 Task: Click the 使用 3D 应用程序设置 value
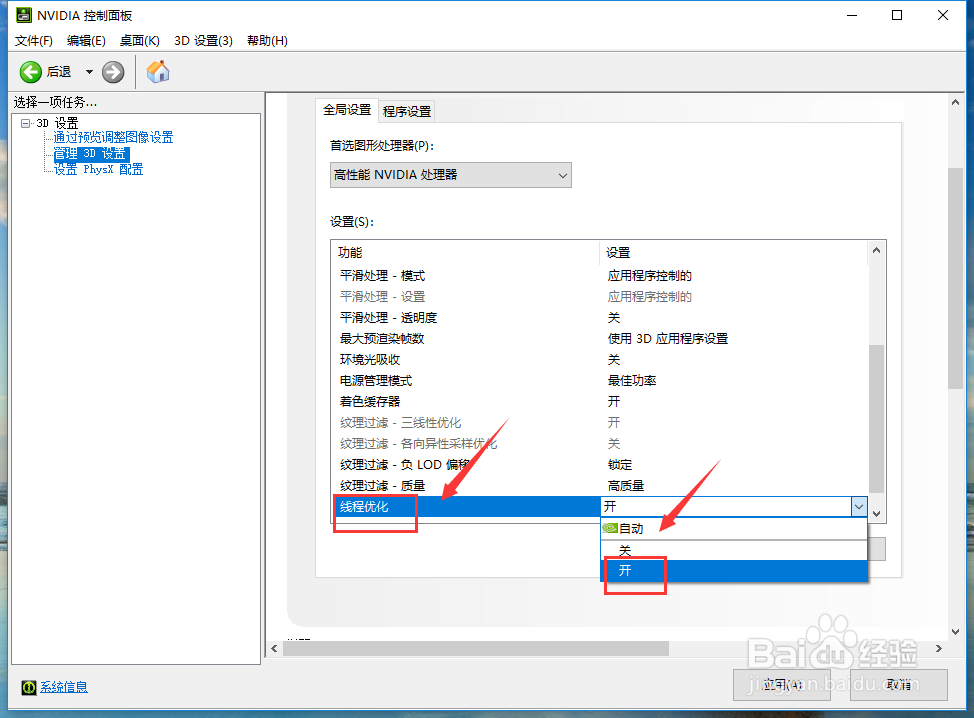pyautogui.click(x=668, y=339)
